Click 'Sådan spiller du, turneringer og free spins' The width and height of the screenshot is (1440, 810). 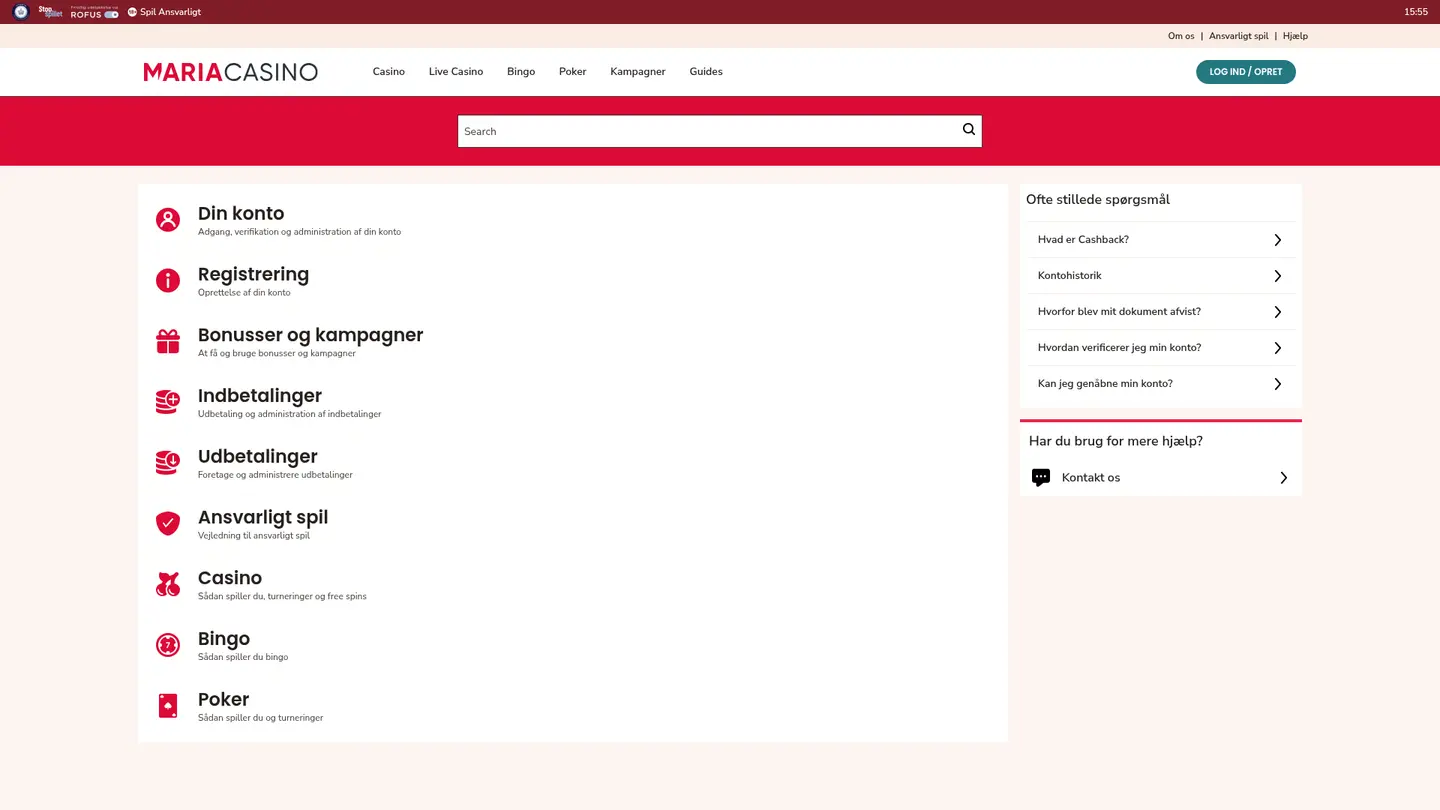point(282,596)
